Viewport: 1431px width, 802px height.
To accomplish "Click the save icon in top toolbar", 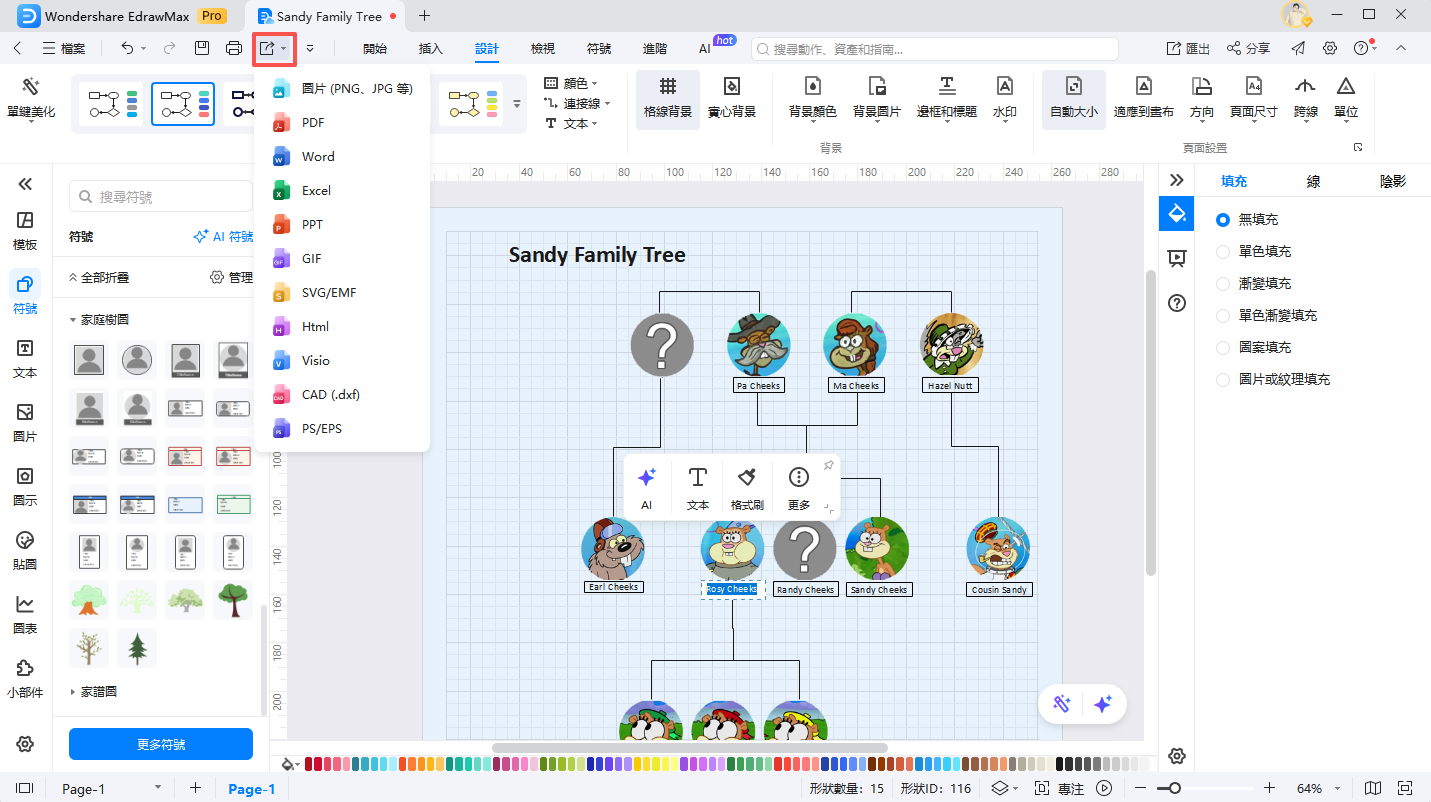I will 202,48.
